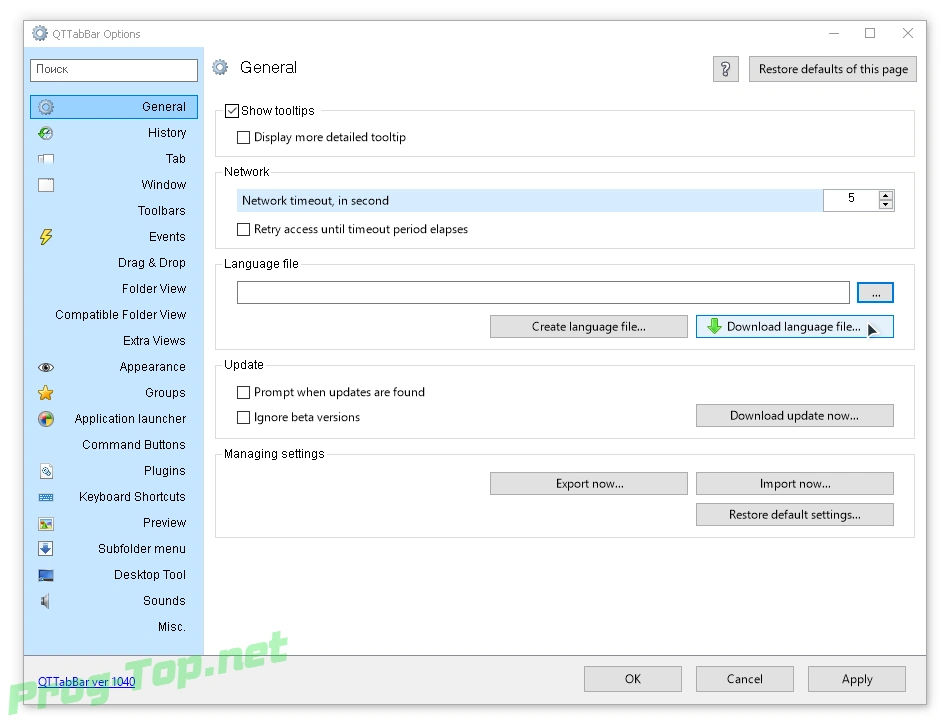
Task: Select Toolbars in the sidebar
Action: click(x=114, y=211)
